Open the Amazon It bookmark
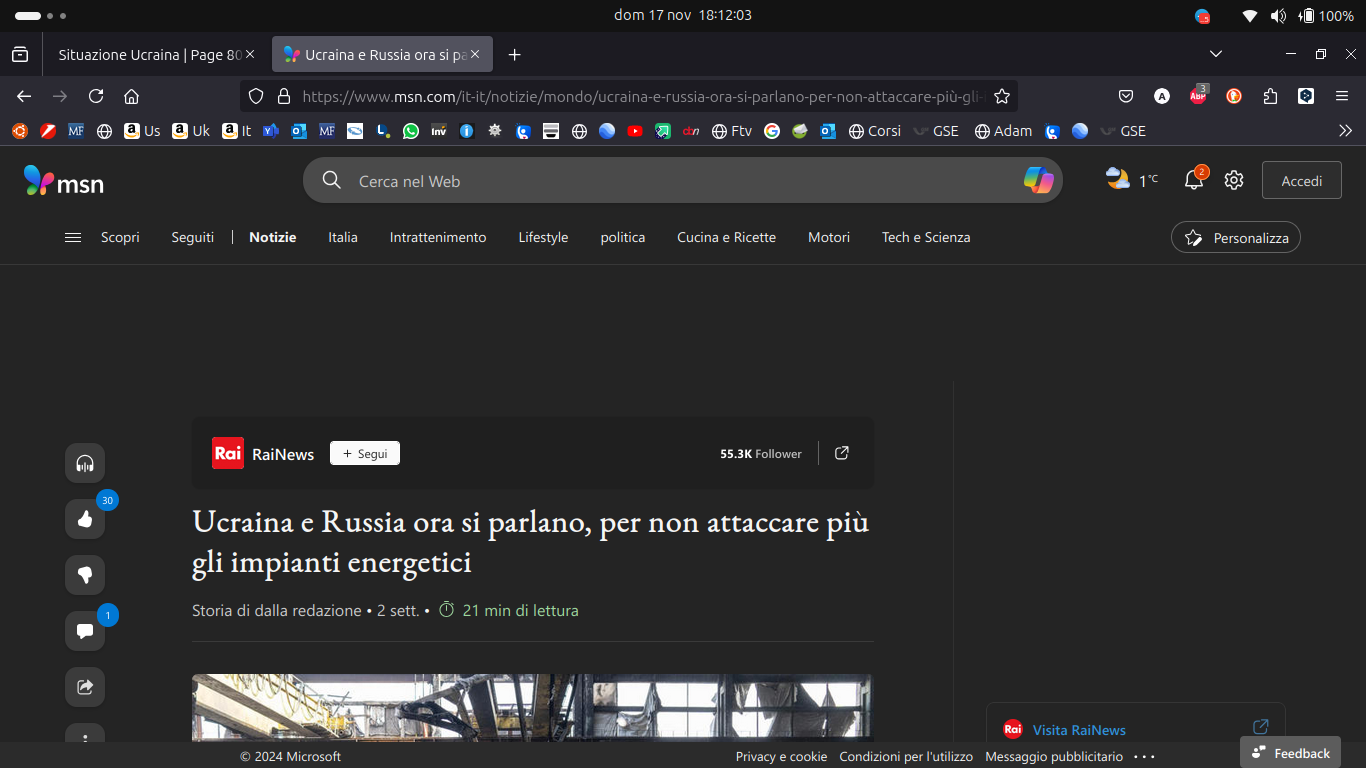Viewport: 1366px width, 768px height. click(237, 131)
